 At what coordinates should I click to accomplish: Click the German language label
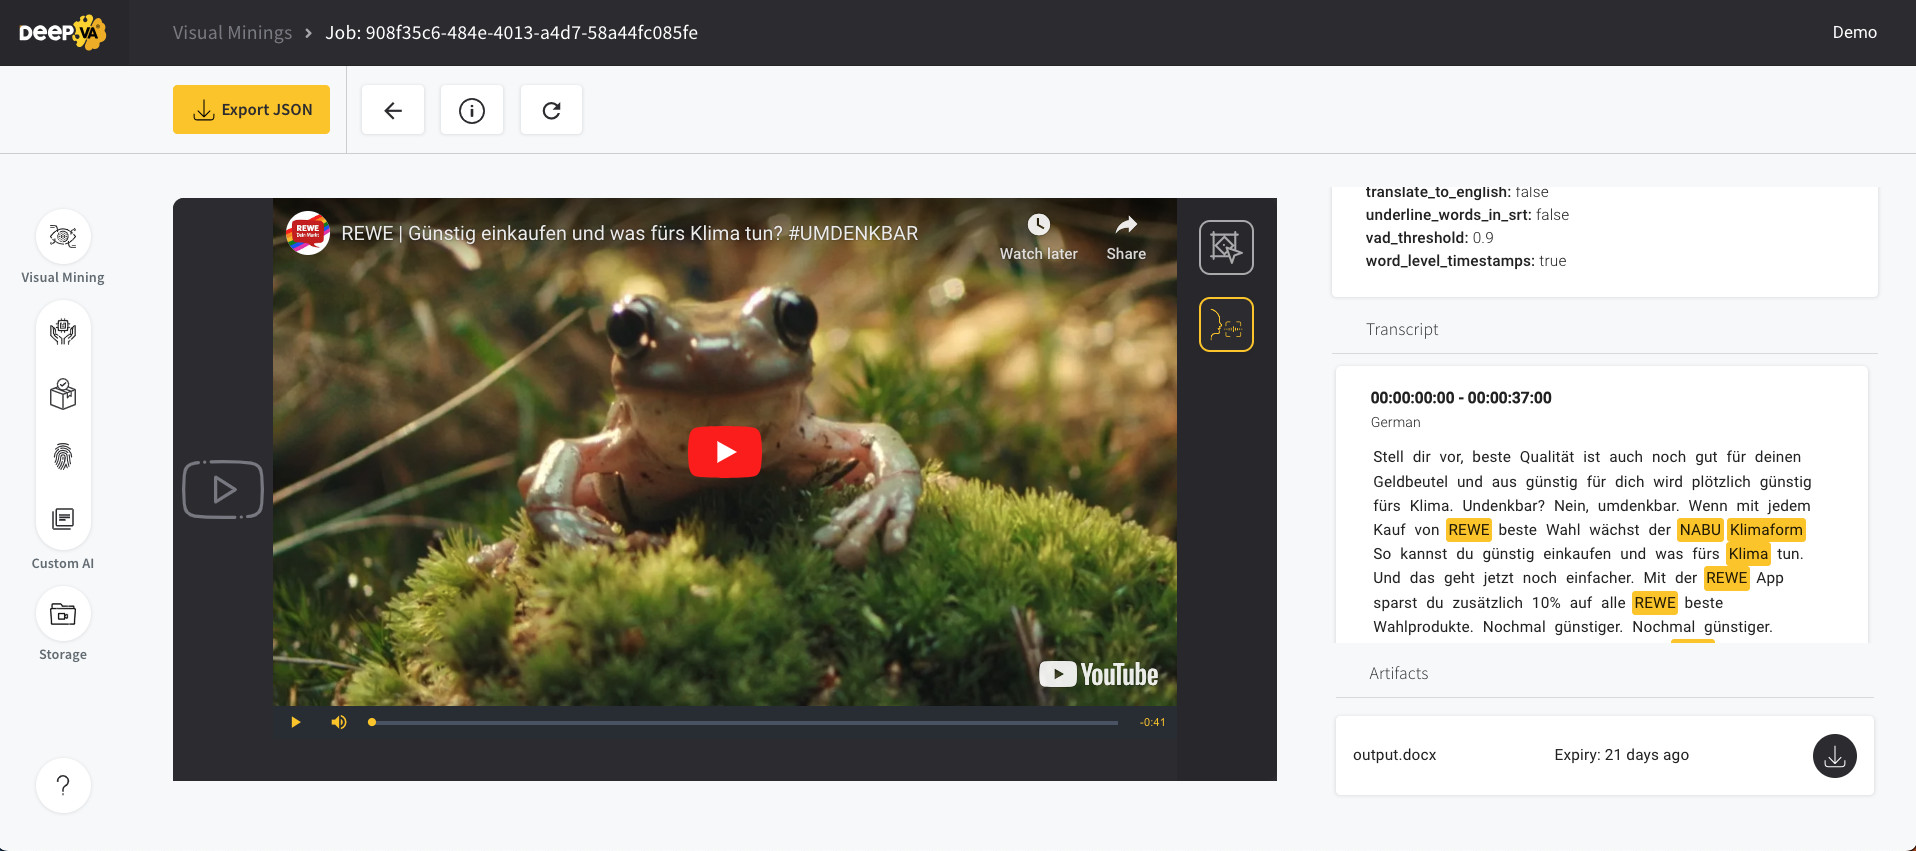1395,422
